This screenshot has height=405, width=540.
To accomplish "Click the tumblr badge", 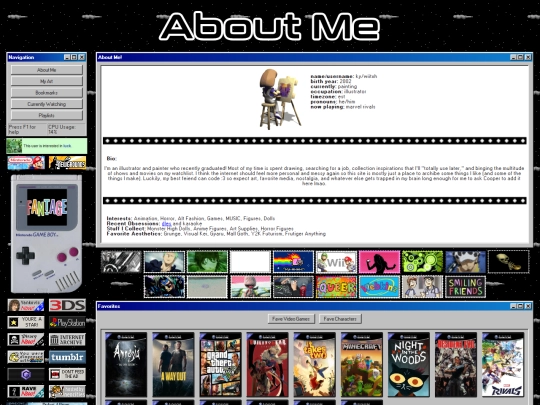I will pyautogui.click(x=67, y=357).
